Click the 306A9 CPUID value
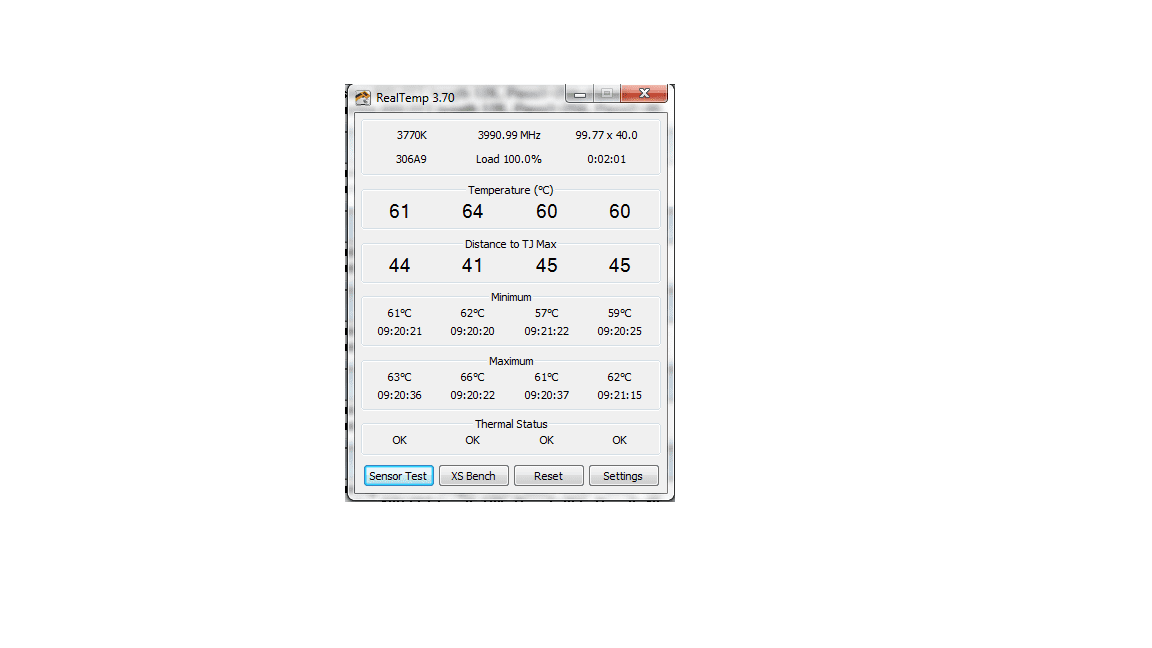The width and height of the screenshot is (1152, 648). [411, 159]
